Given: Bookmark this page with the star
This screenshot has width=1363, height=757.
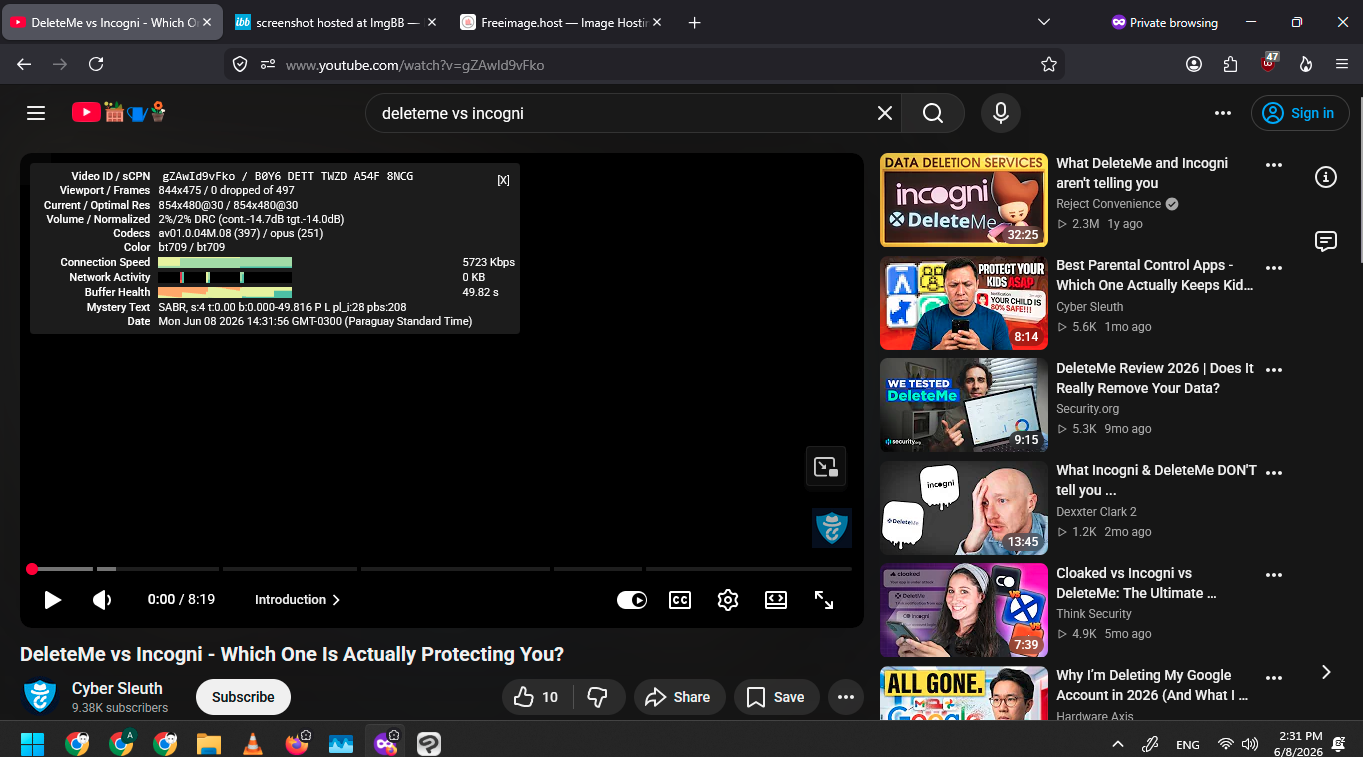Looking at the screenshot, I should coord(1049,64).
